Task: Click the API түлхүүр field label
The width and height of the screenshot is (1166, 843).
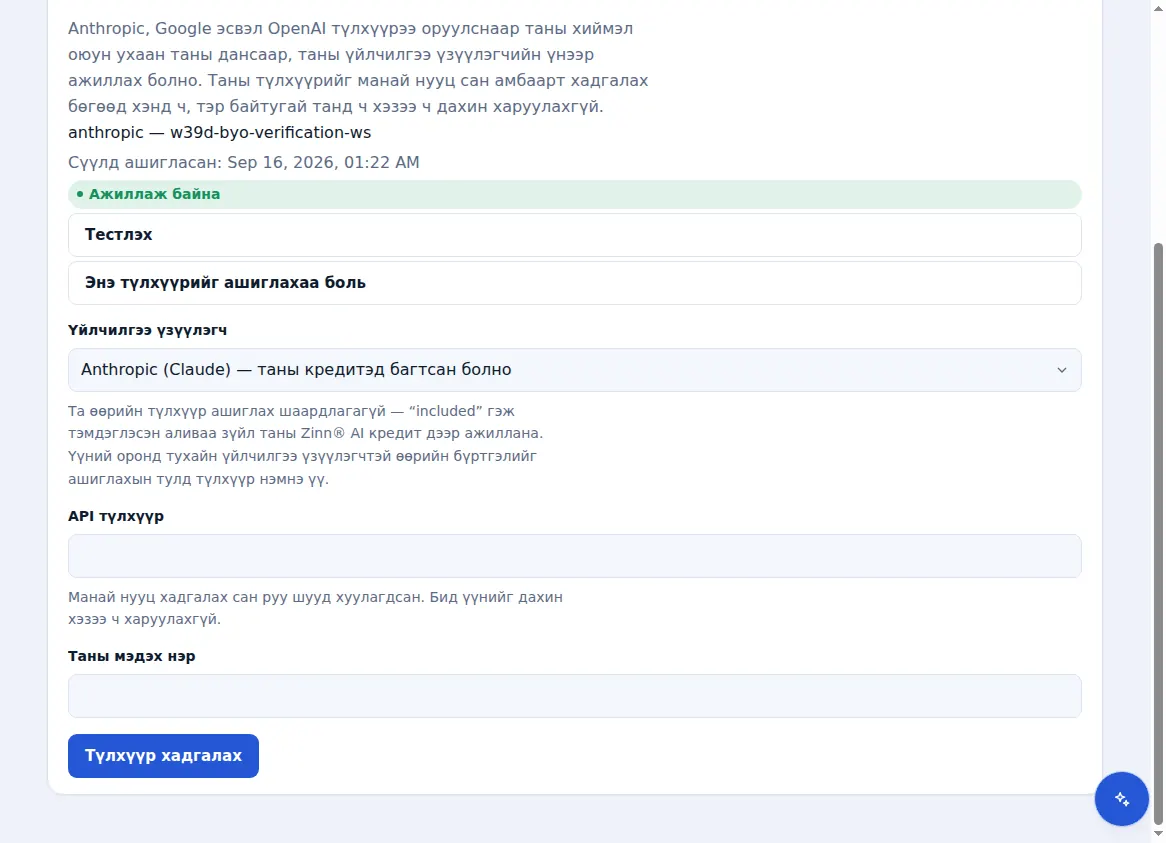Action: (x=116, y=516)
